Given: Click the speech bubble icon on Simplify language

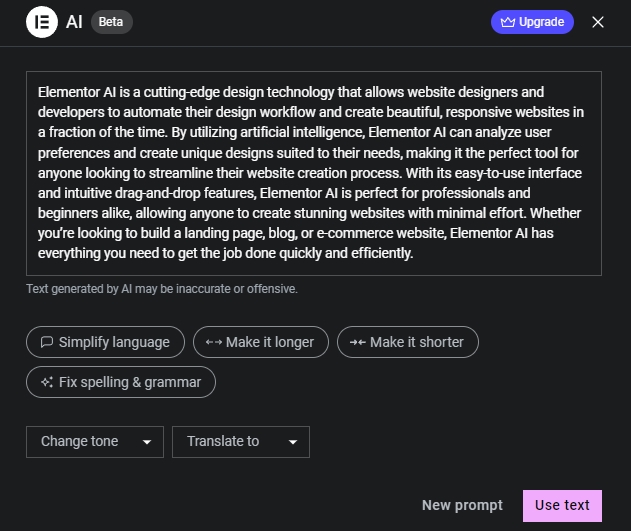Looking at the screenshot, I should (46, 342).
